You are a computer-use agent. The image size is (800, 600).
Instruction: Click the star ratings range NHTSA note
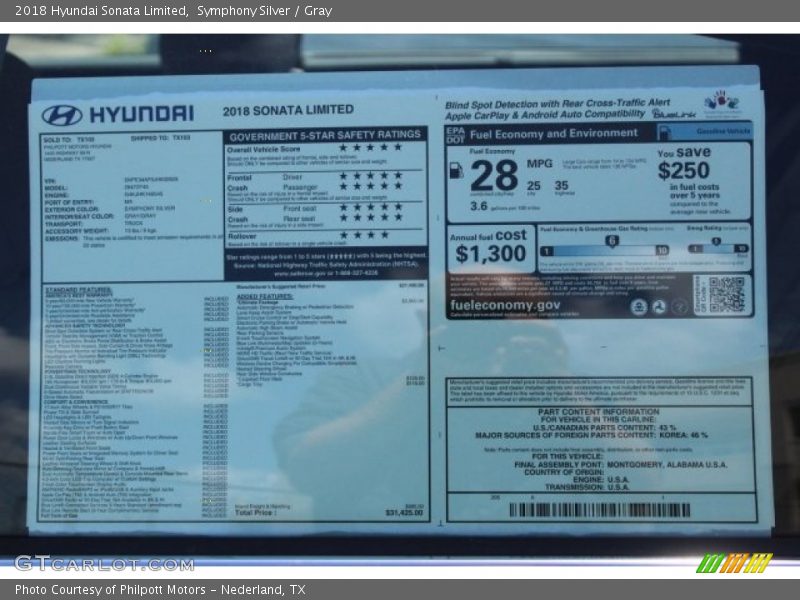[x=327, y=264]
